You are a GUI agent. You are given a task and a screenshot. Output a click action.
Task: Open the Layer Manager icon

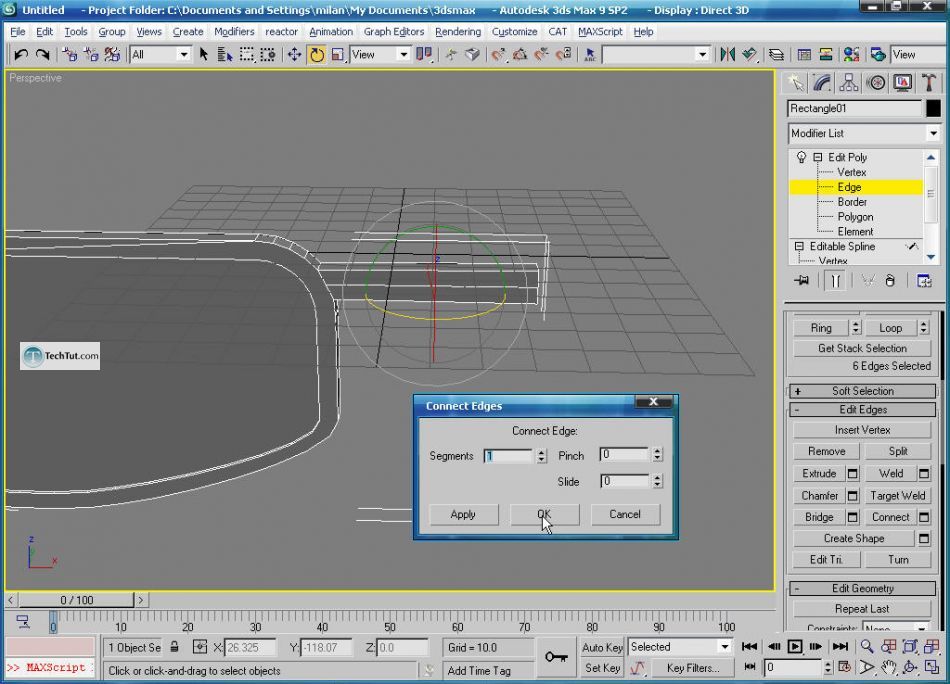pos(776,55)
